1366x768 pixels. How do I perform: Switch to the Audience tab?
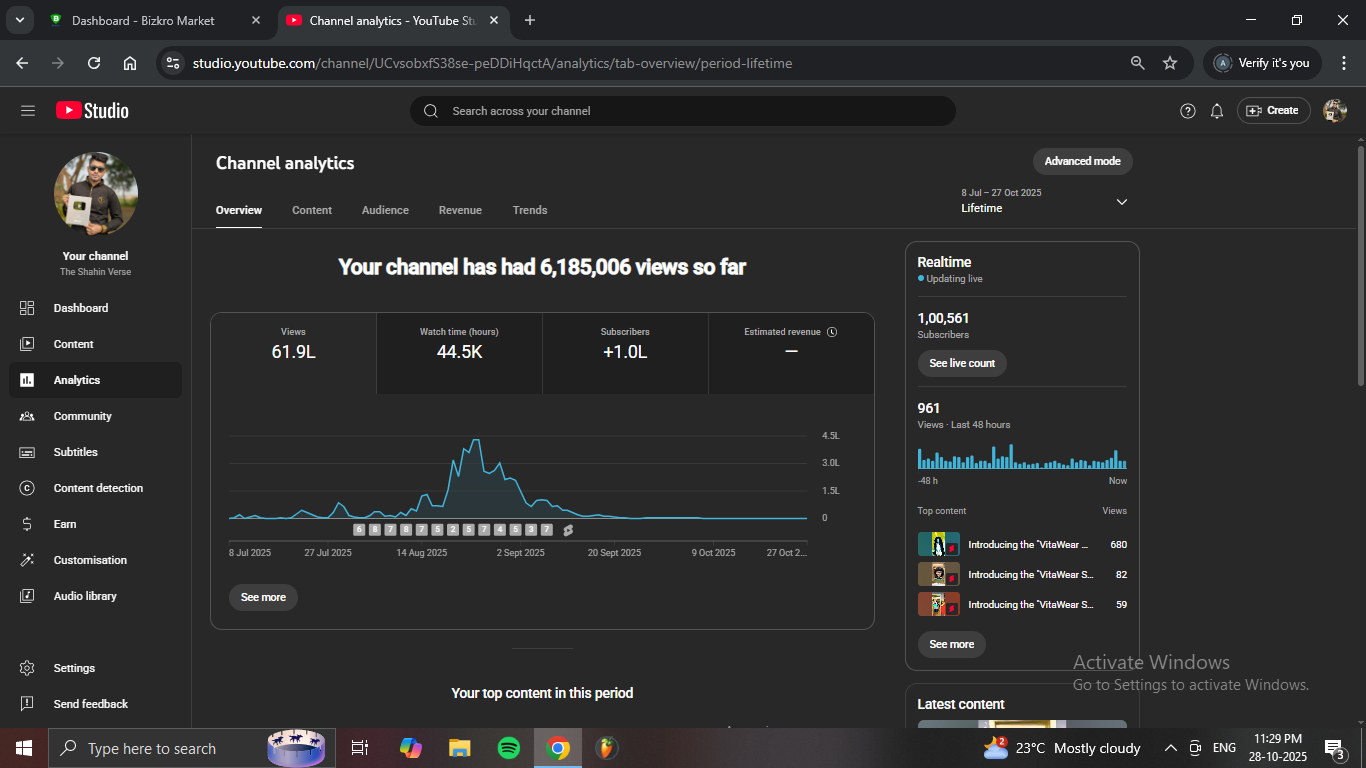[x=385, y=210]
